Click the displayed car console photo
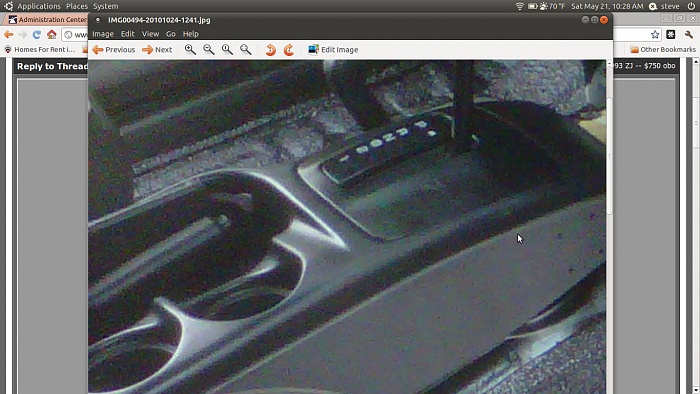Screen dimensions: 700x394 click(x=347, y=227)
